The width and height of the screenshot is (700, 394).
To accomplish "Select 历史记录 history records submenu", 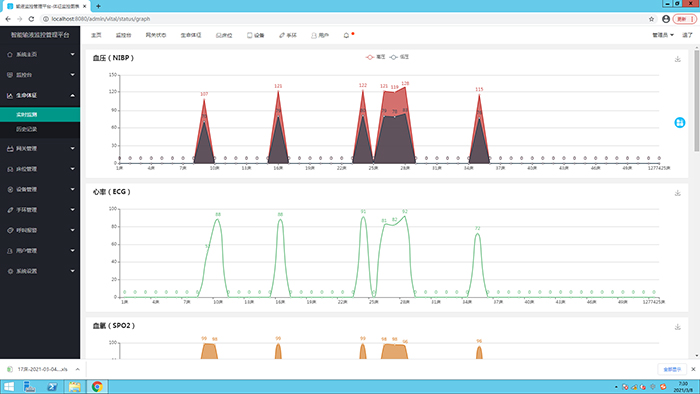I will [x=40, y=129].
